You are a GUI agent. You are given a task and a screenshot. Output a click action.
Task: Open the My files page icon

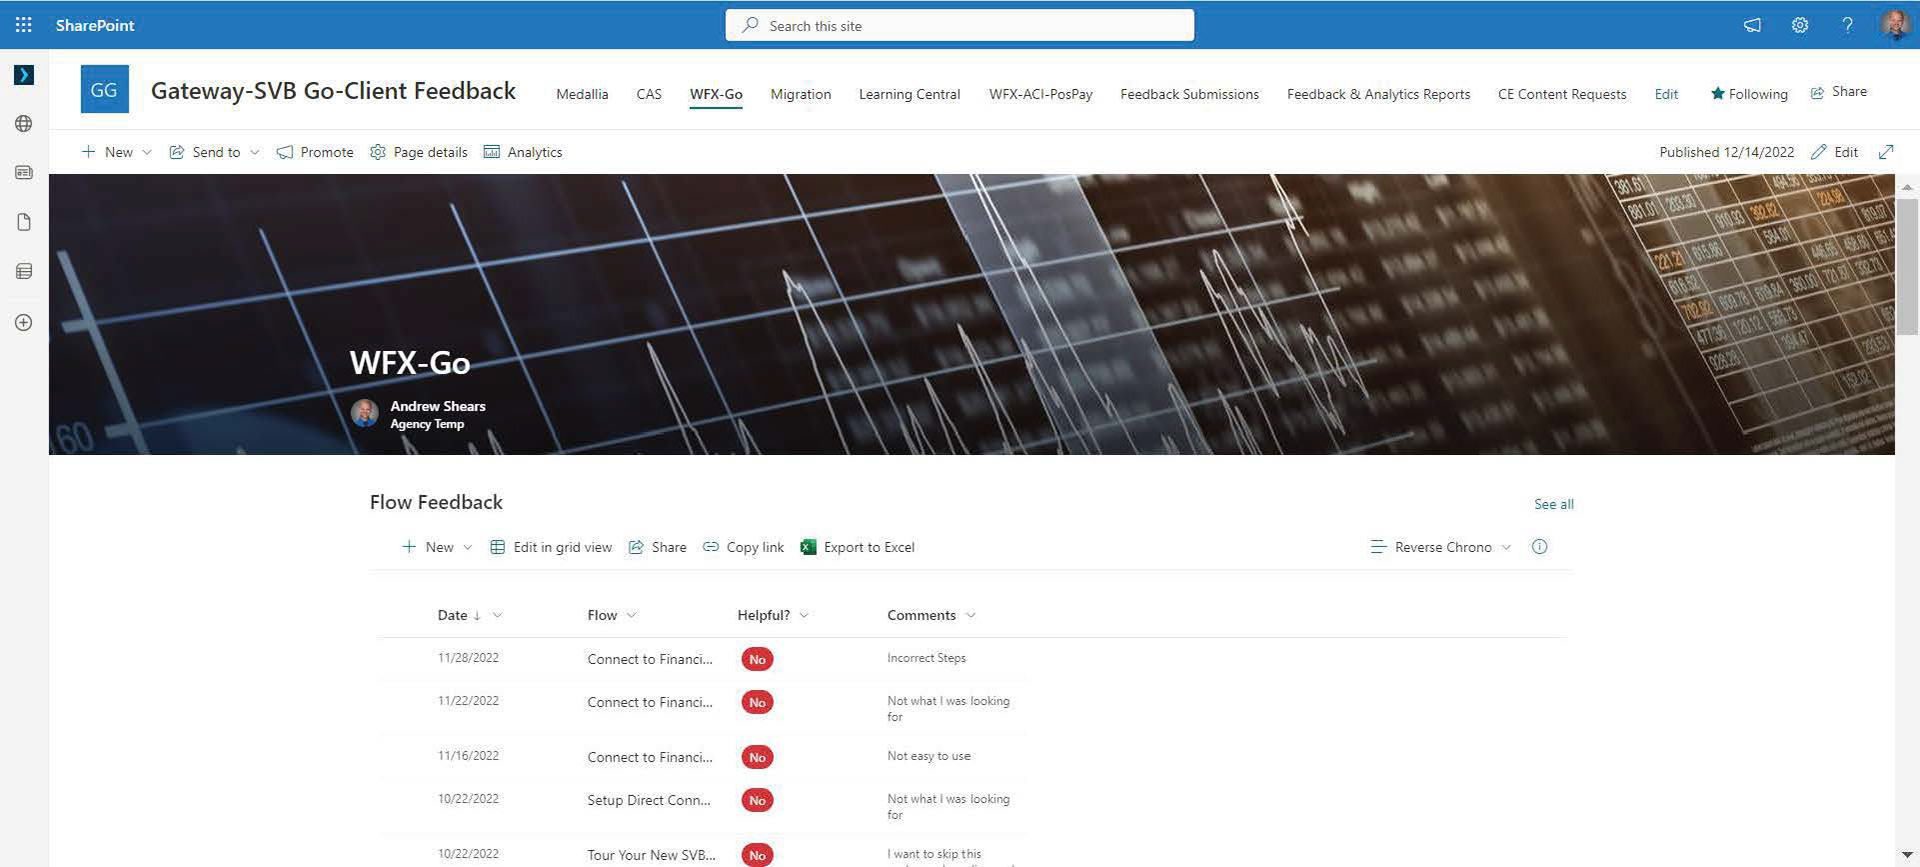(x=24, y=222)
